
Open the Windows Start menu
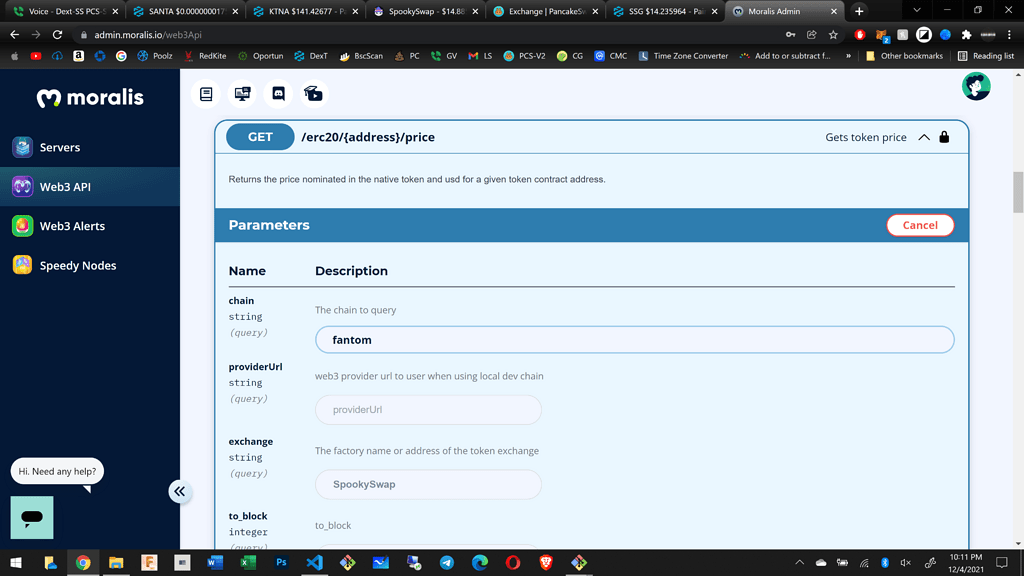tap(16, 562)
